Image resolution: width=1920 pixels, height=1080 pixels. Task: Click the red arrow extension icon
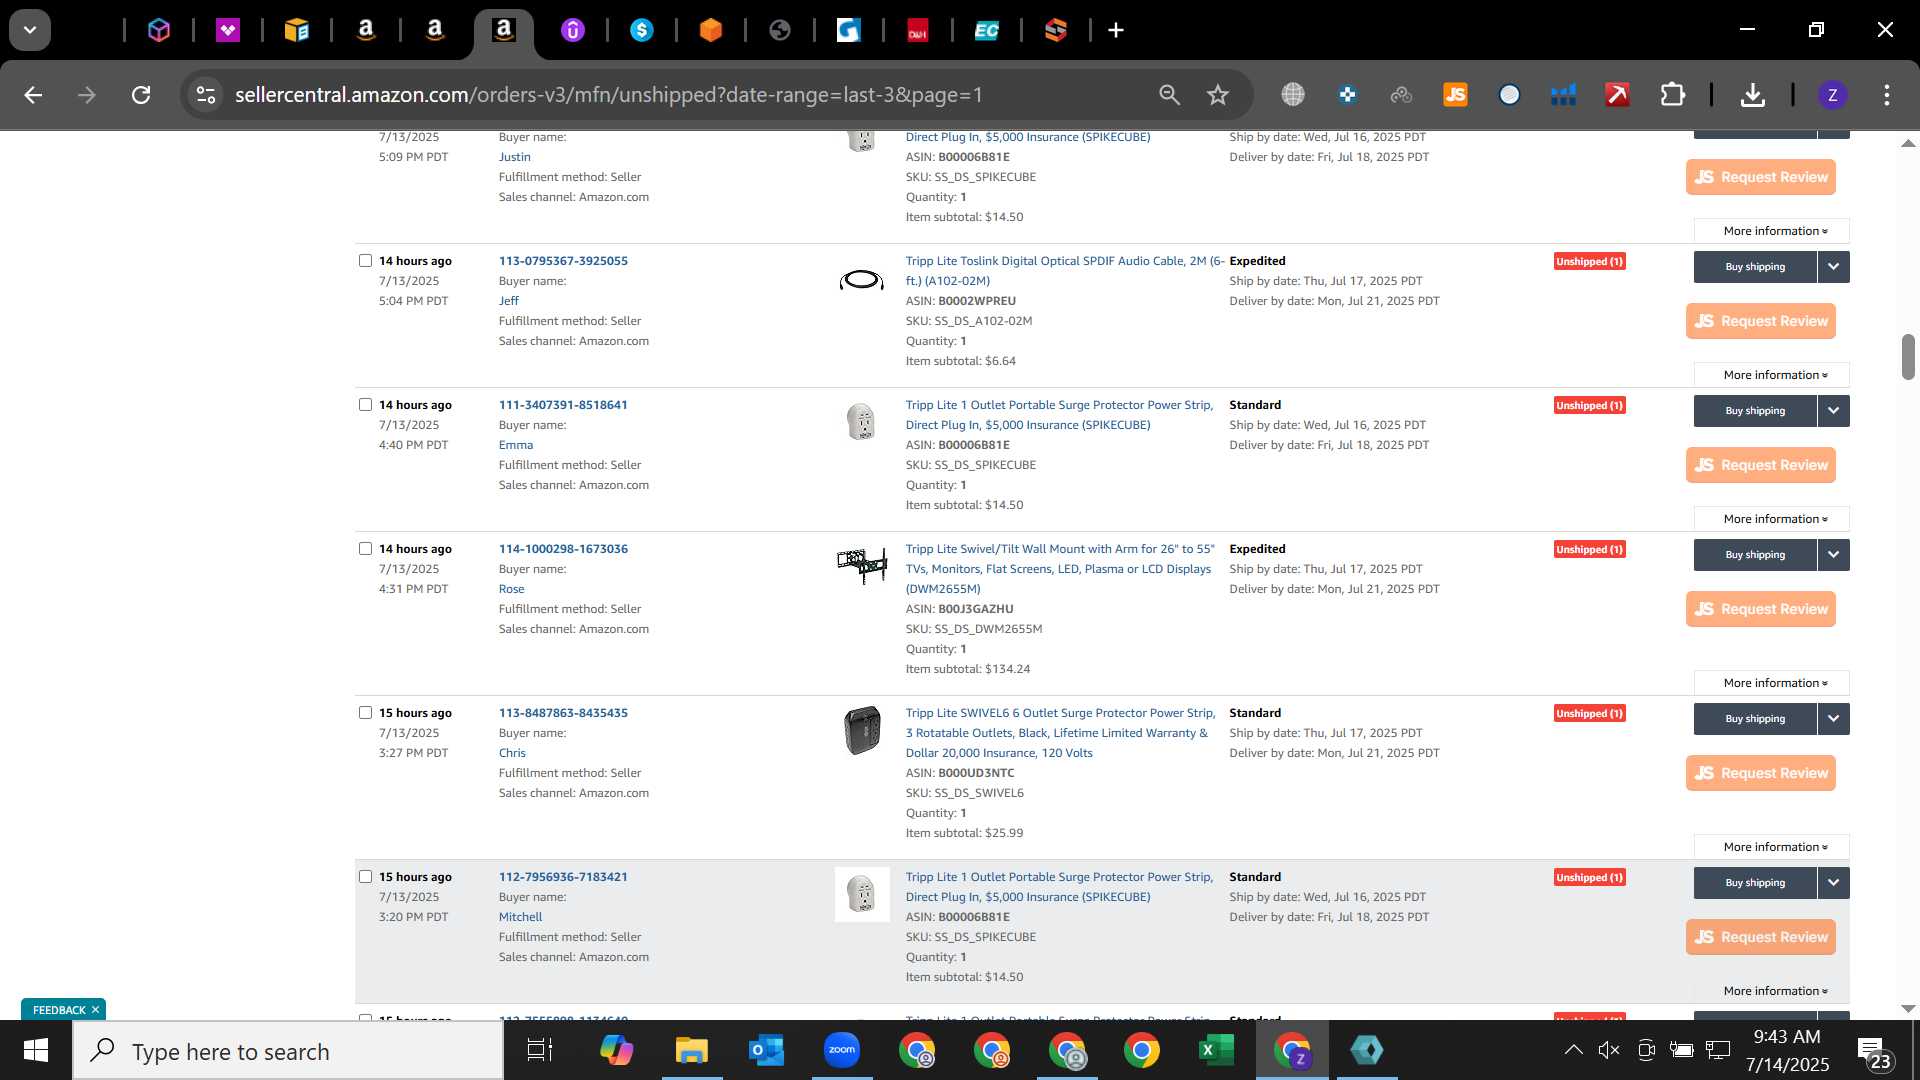[1617, 95]
